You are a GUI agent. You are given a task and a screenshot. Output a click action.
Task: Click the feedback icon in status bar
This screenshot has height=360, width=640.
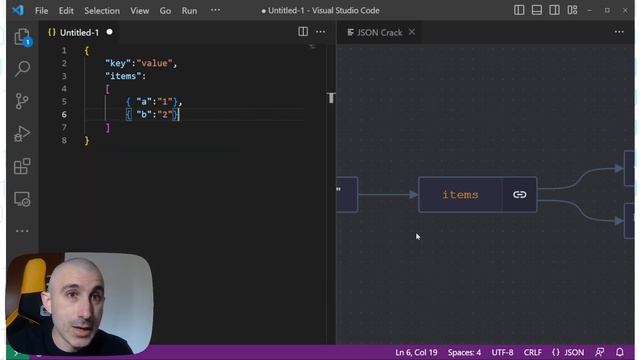coord(600,352)
